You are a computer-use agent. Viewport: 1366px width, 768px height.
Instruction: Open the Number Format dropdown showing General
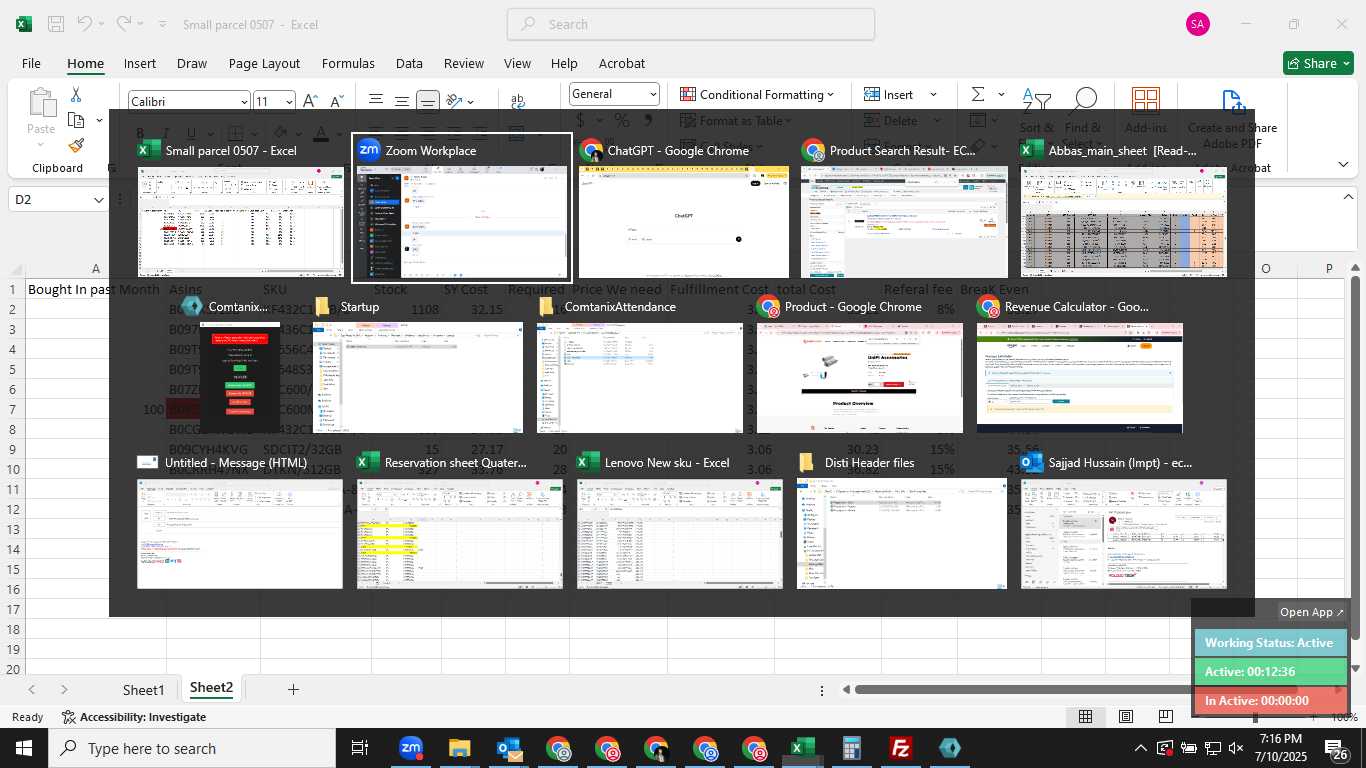[x=653, y=94]
